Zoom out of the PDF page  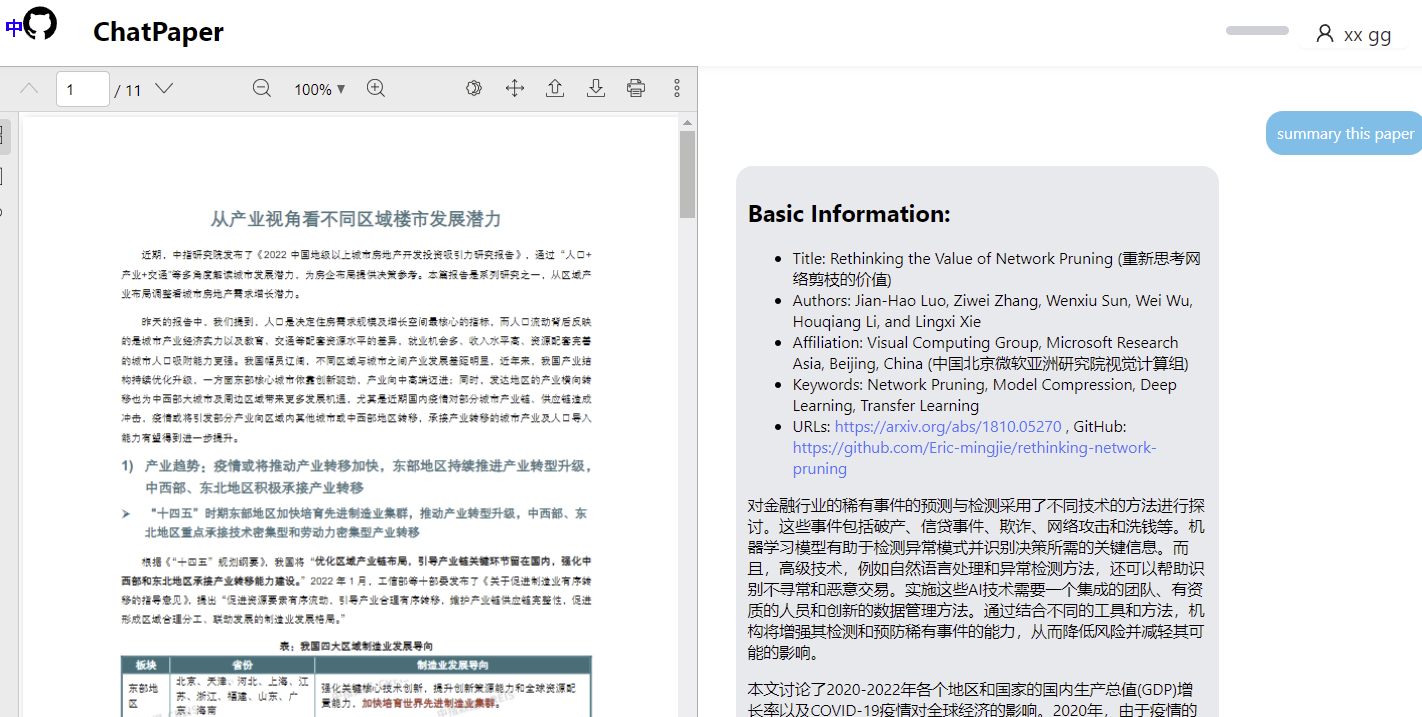261,88
